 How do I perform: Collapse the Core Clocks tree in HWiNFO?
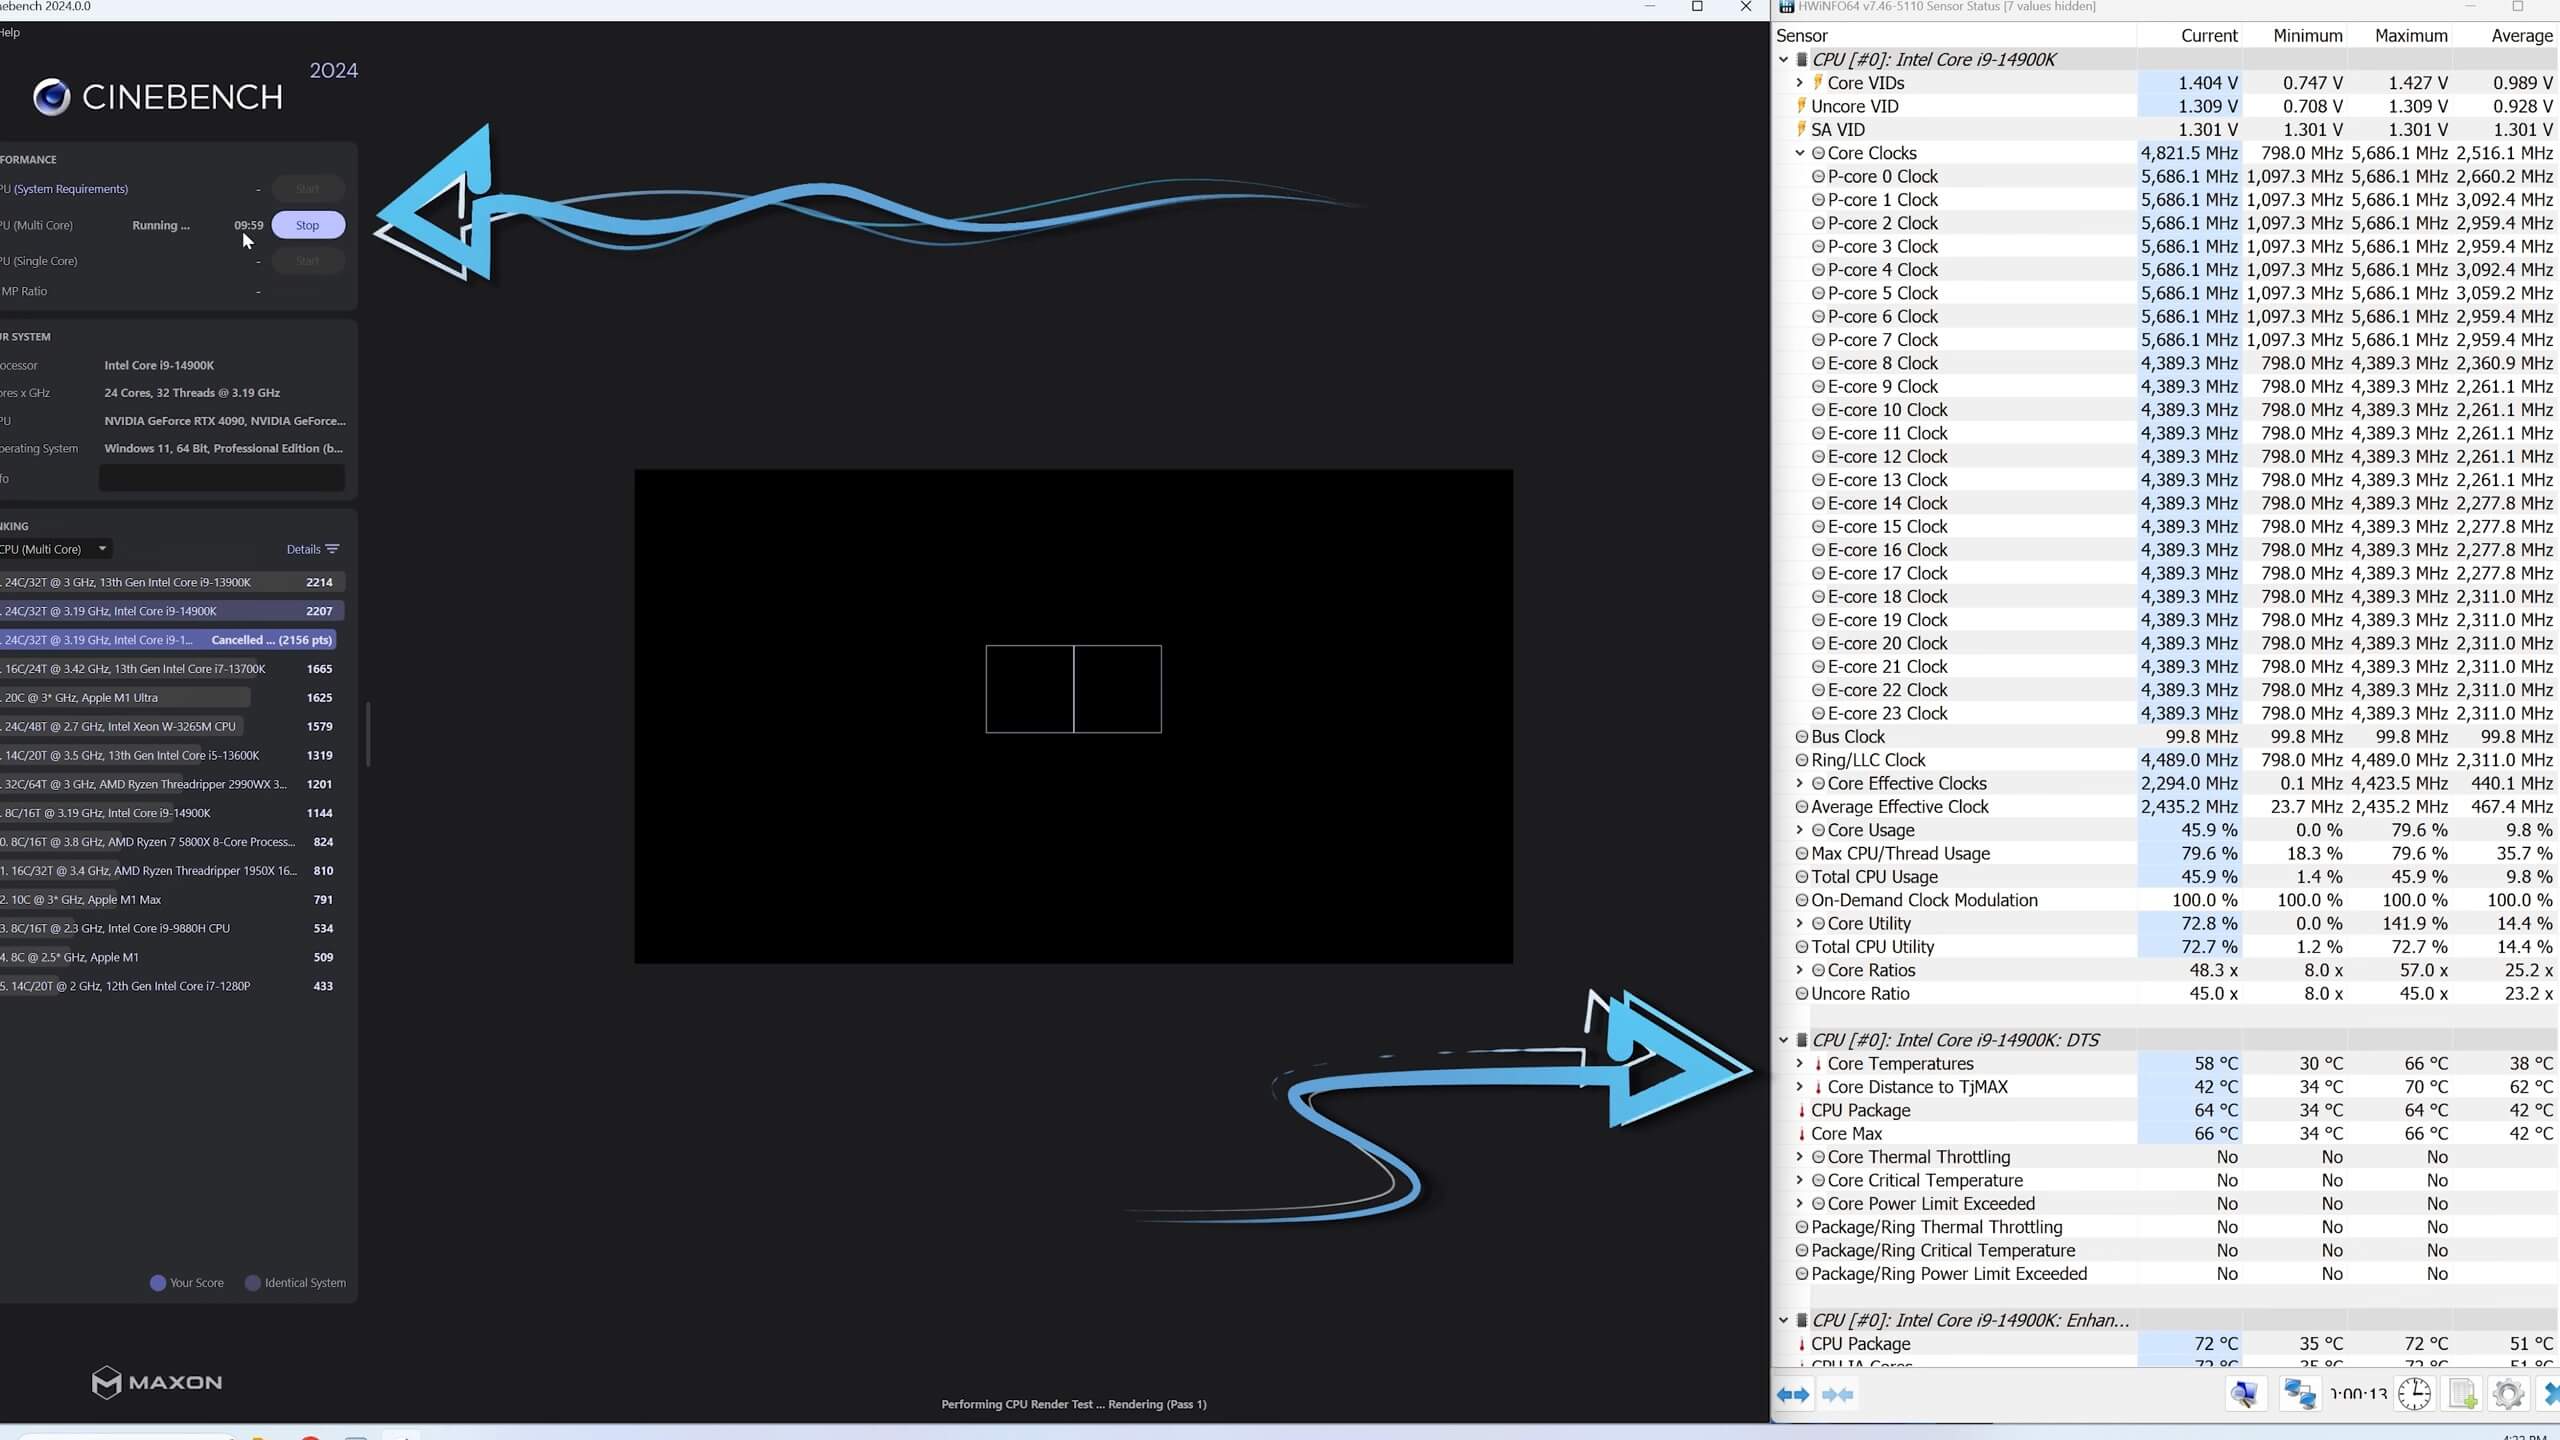coord(1800,153)
